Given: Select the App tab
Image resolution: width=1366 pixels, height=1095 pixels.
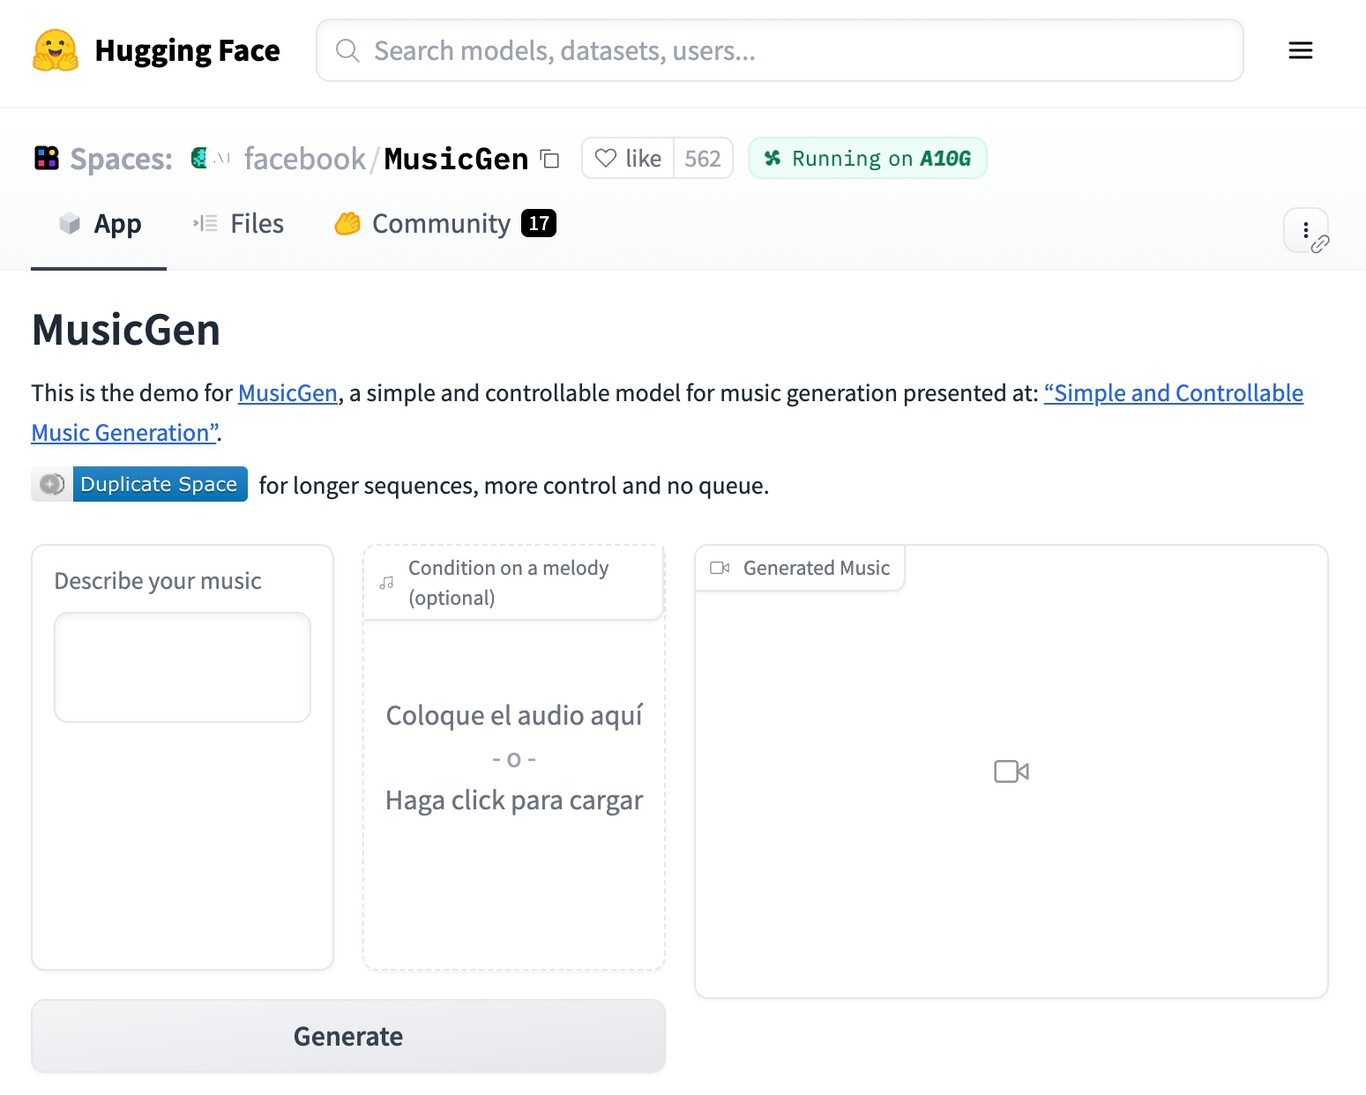Looking at the screenshot, I should click(100, 224).
